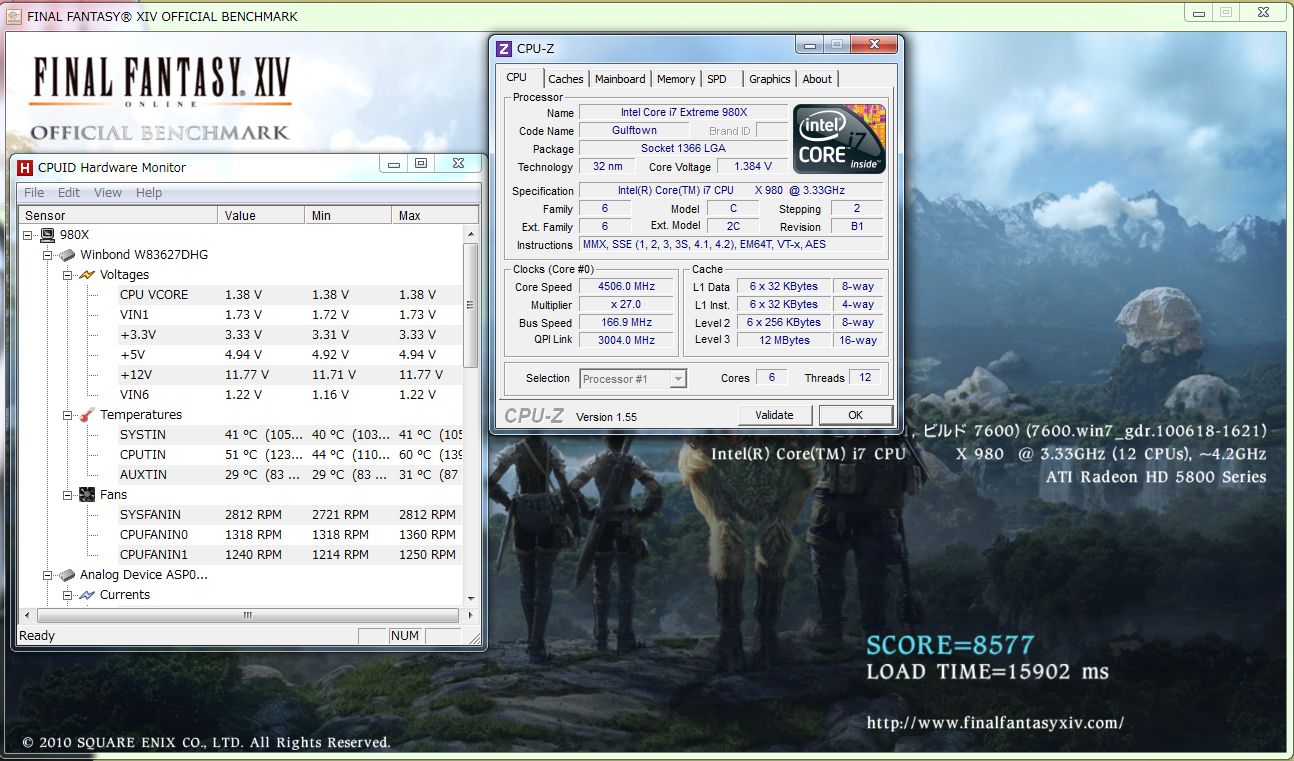Click the CPUID Hardware Monitor title bar icon
Screen dimensions: 1294x761
24,167
